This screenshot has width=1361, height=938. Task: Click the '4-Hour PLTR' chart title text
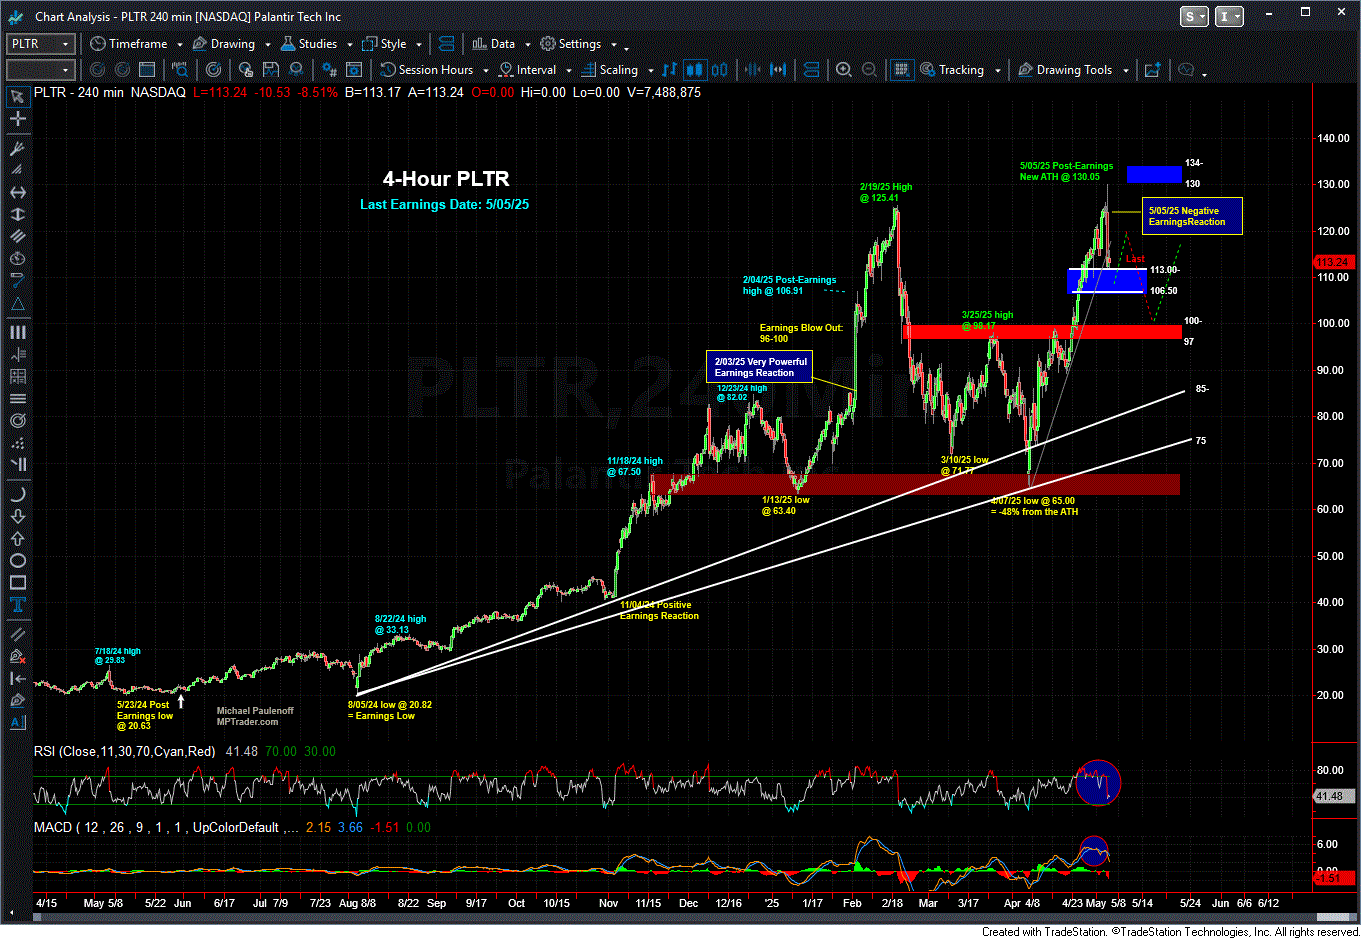446,179
